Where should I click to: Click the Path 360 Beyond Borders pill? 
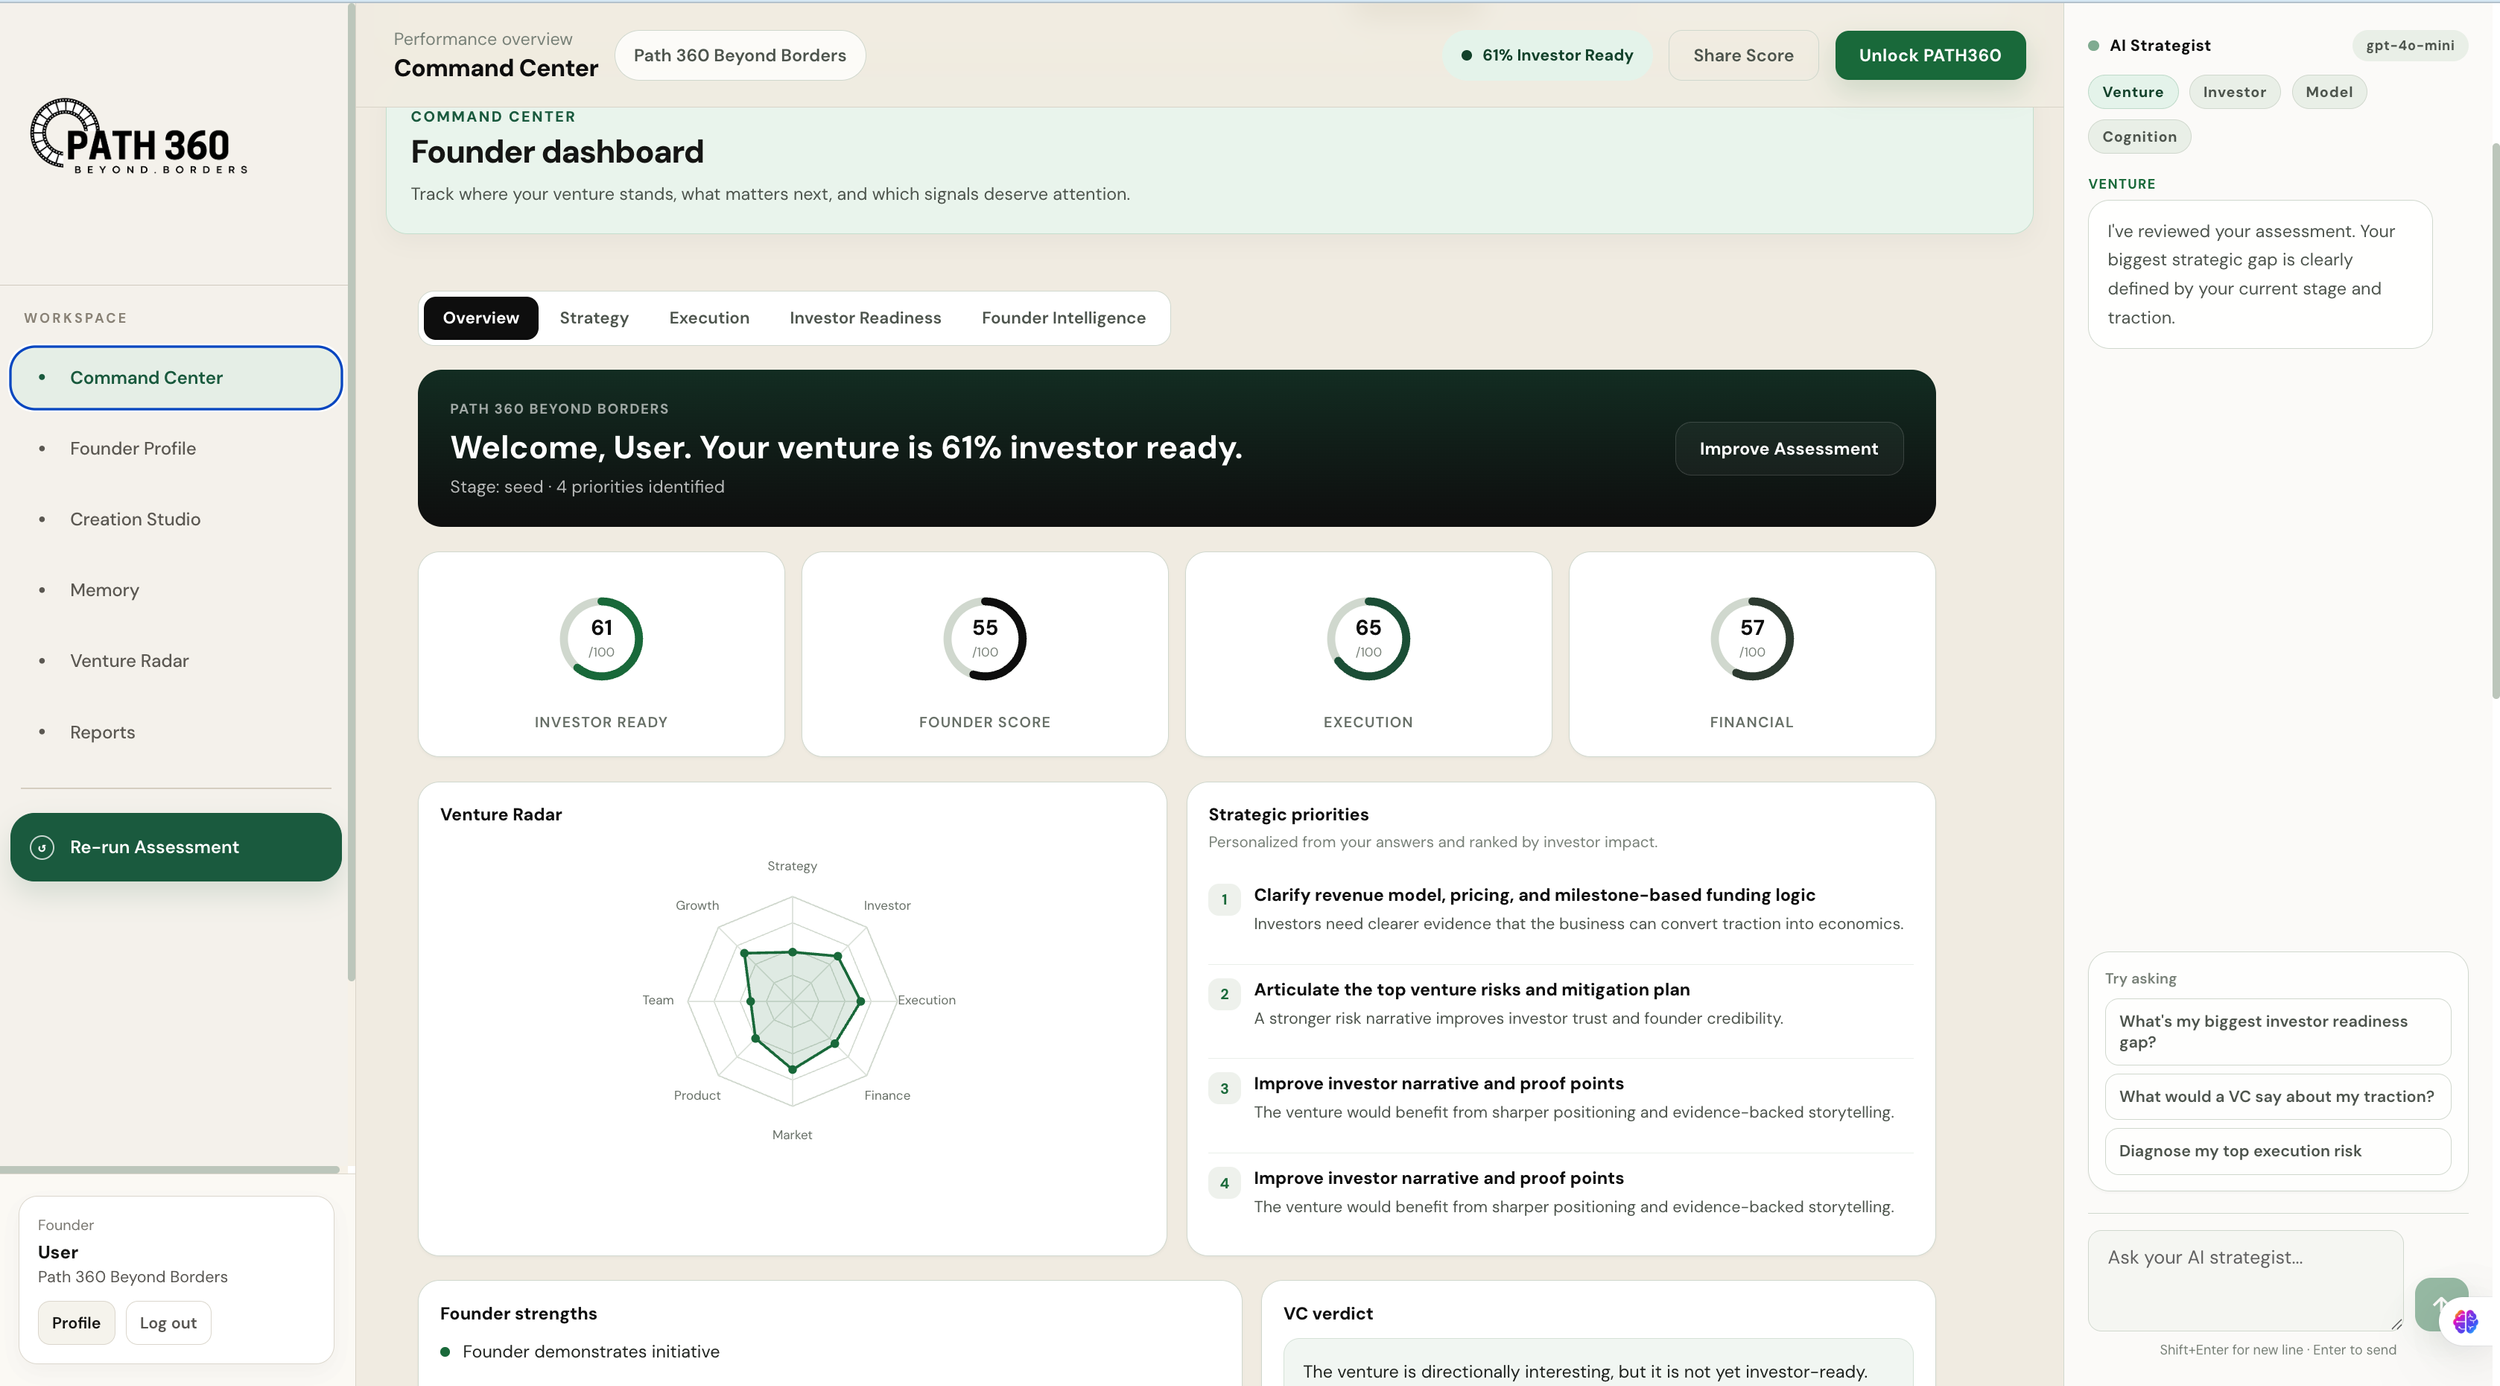(740, 55)
